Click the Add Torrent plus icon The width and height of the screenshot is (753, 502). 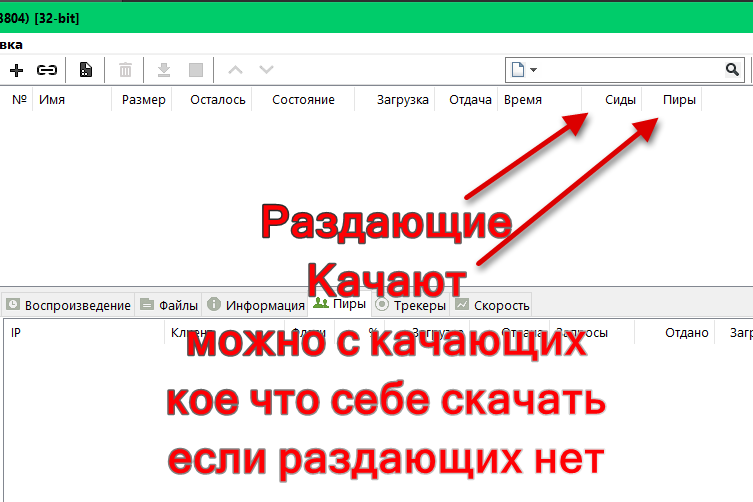click(16, 70)
